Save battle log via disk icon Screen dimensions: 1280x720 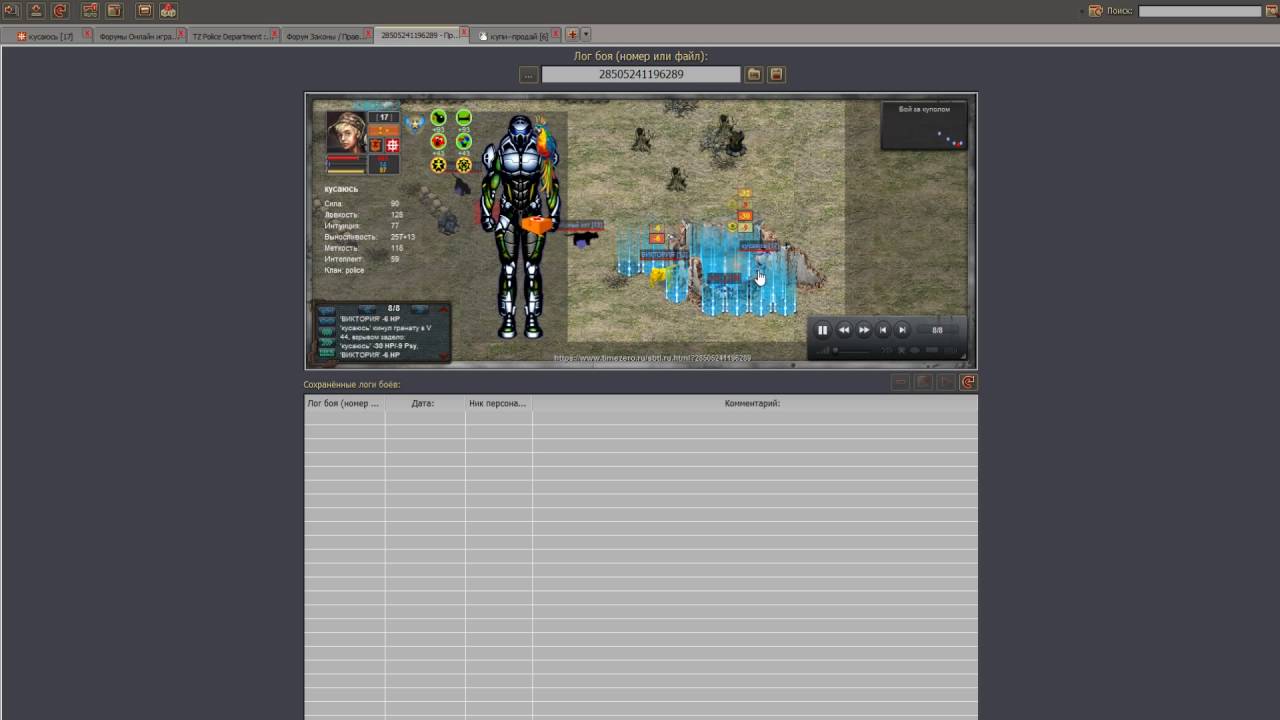pyautogui.click(x=776, y=75)
